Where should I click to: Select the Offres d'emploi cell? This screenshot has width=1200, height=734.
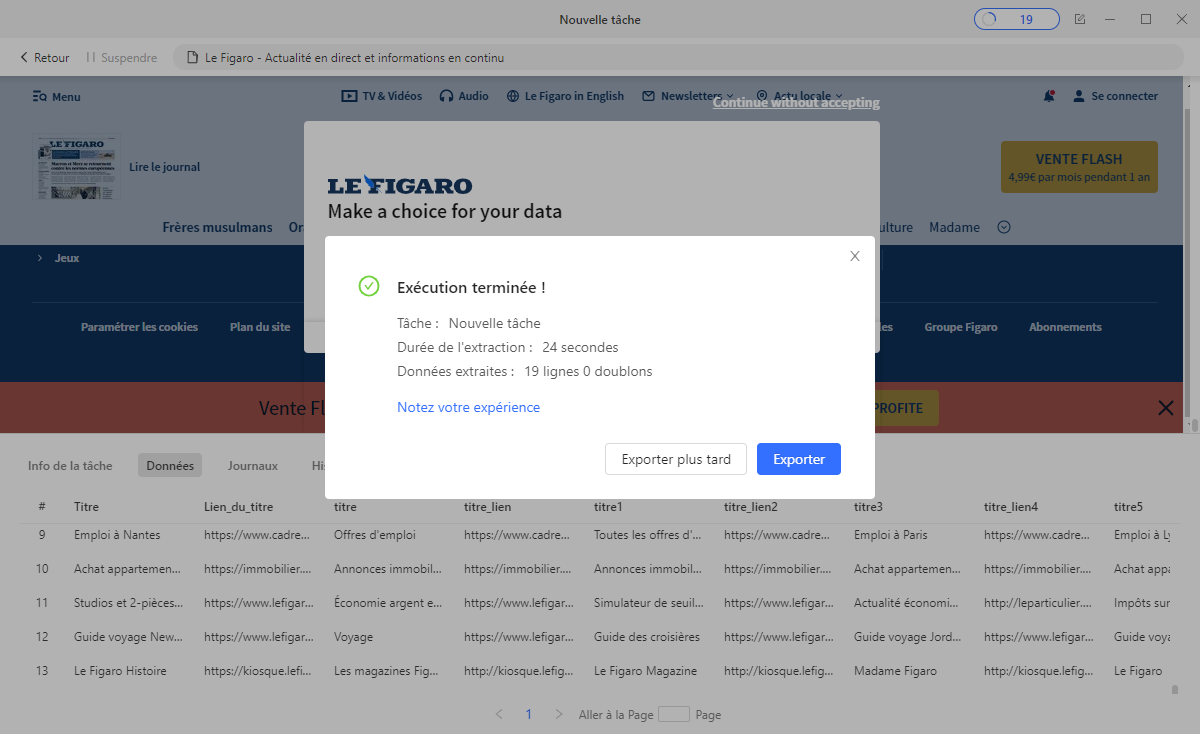[374, 535]
